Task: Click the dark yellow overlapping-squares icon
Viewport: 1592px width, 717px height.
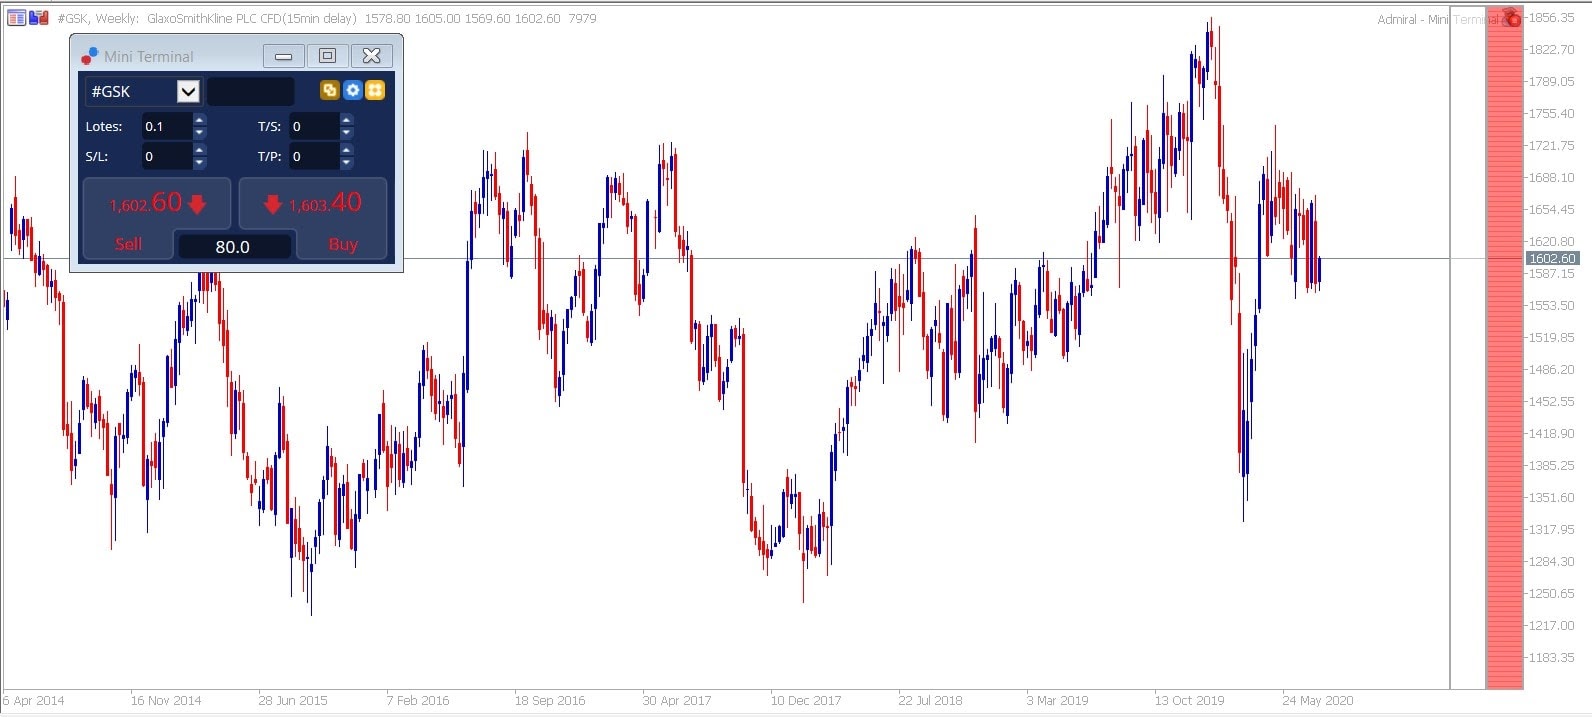Action: pos(329,91)
